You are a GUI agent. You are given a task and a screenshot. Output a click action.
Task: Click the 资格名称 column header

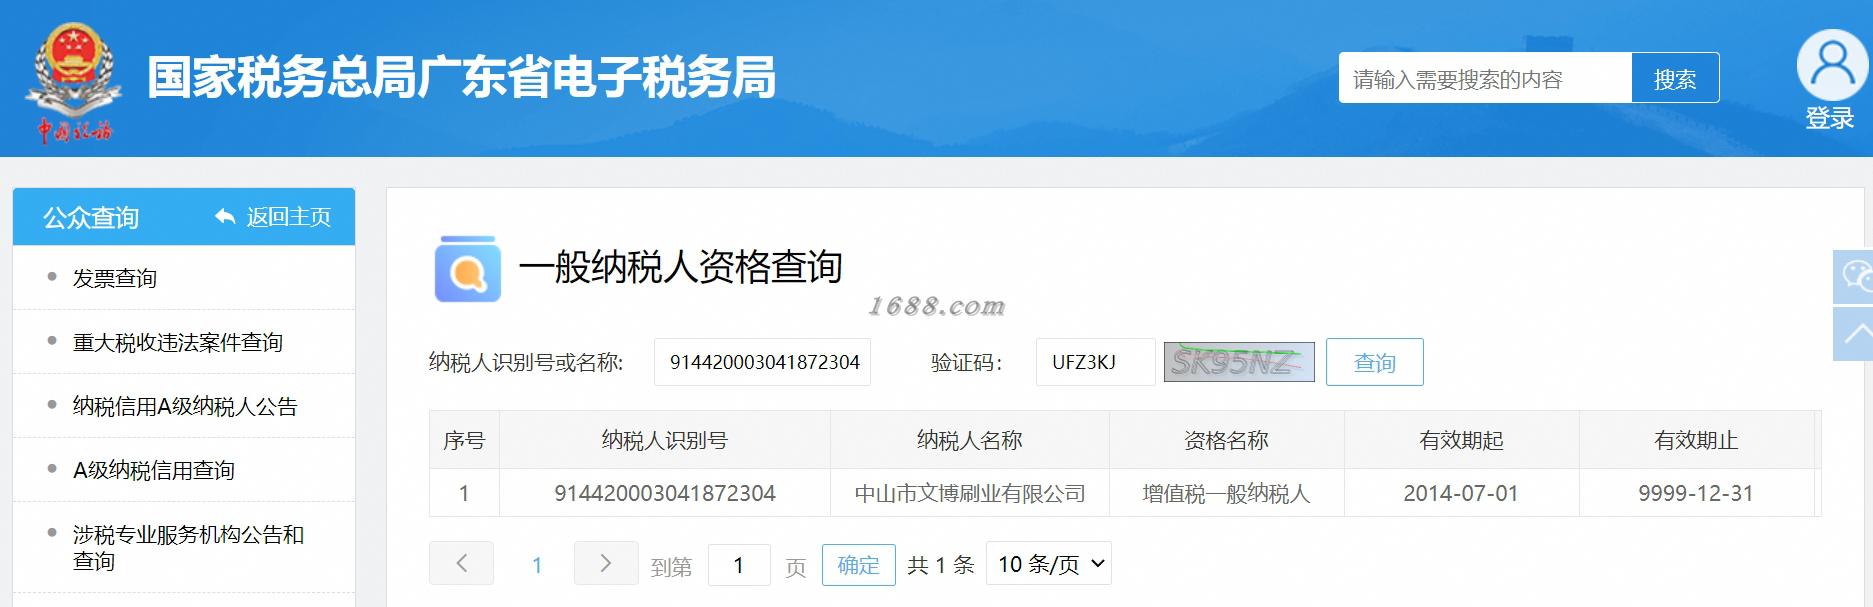1227,440
